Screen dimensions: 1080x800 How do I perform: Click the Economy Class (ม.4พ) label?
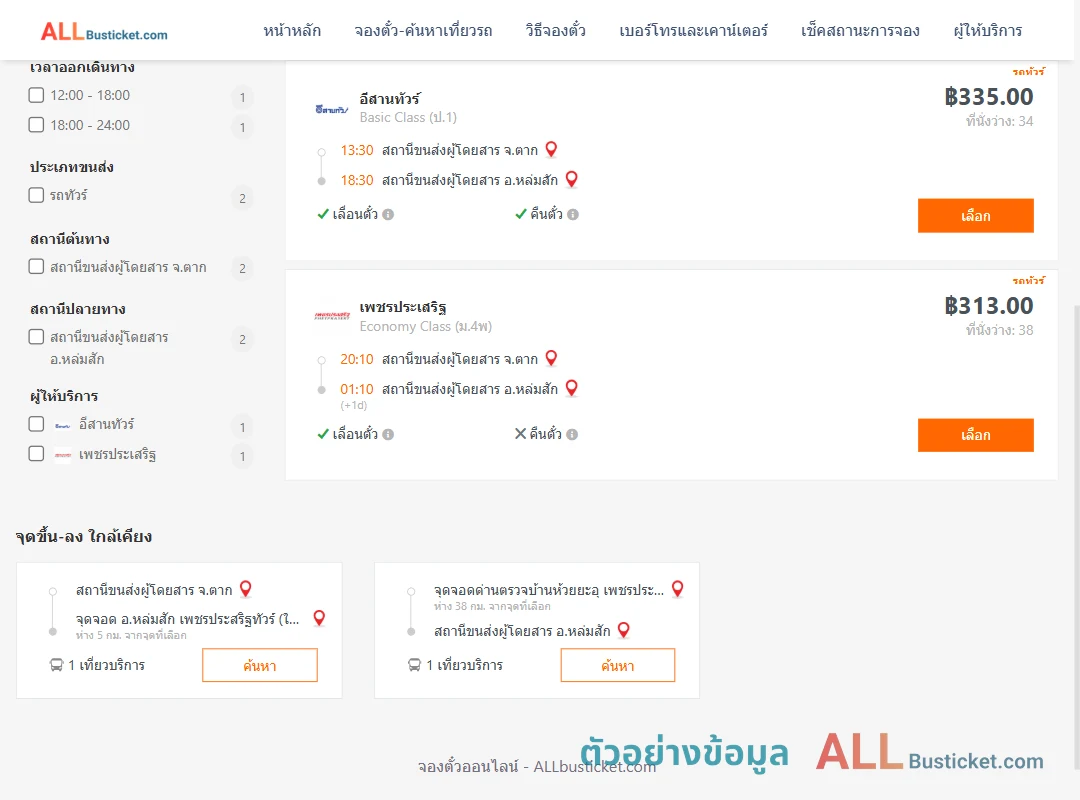426,327
